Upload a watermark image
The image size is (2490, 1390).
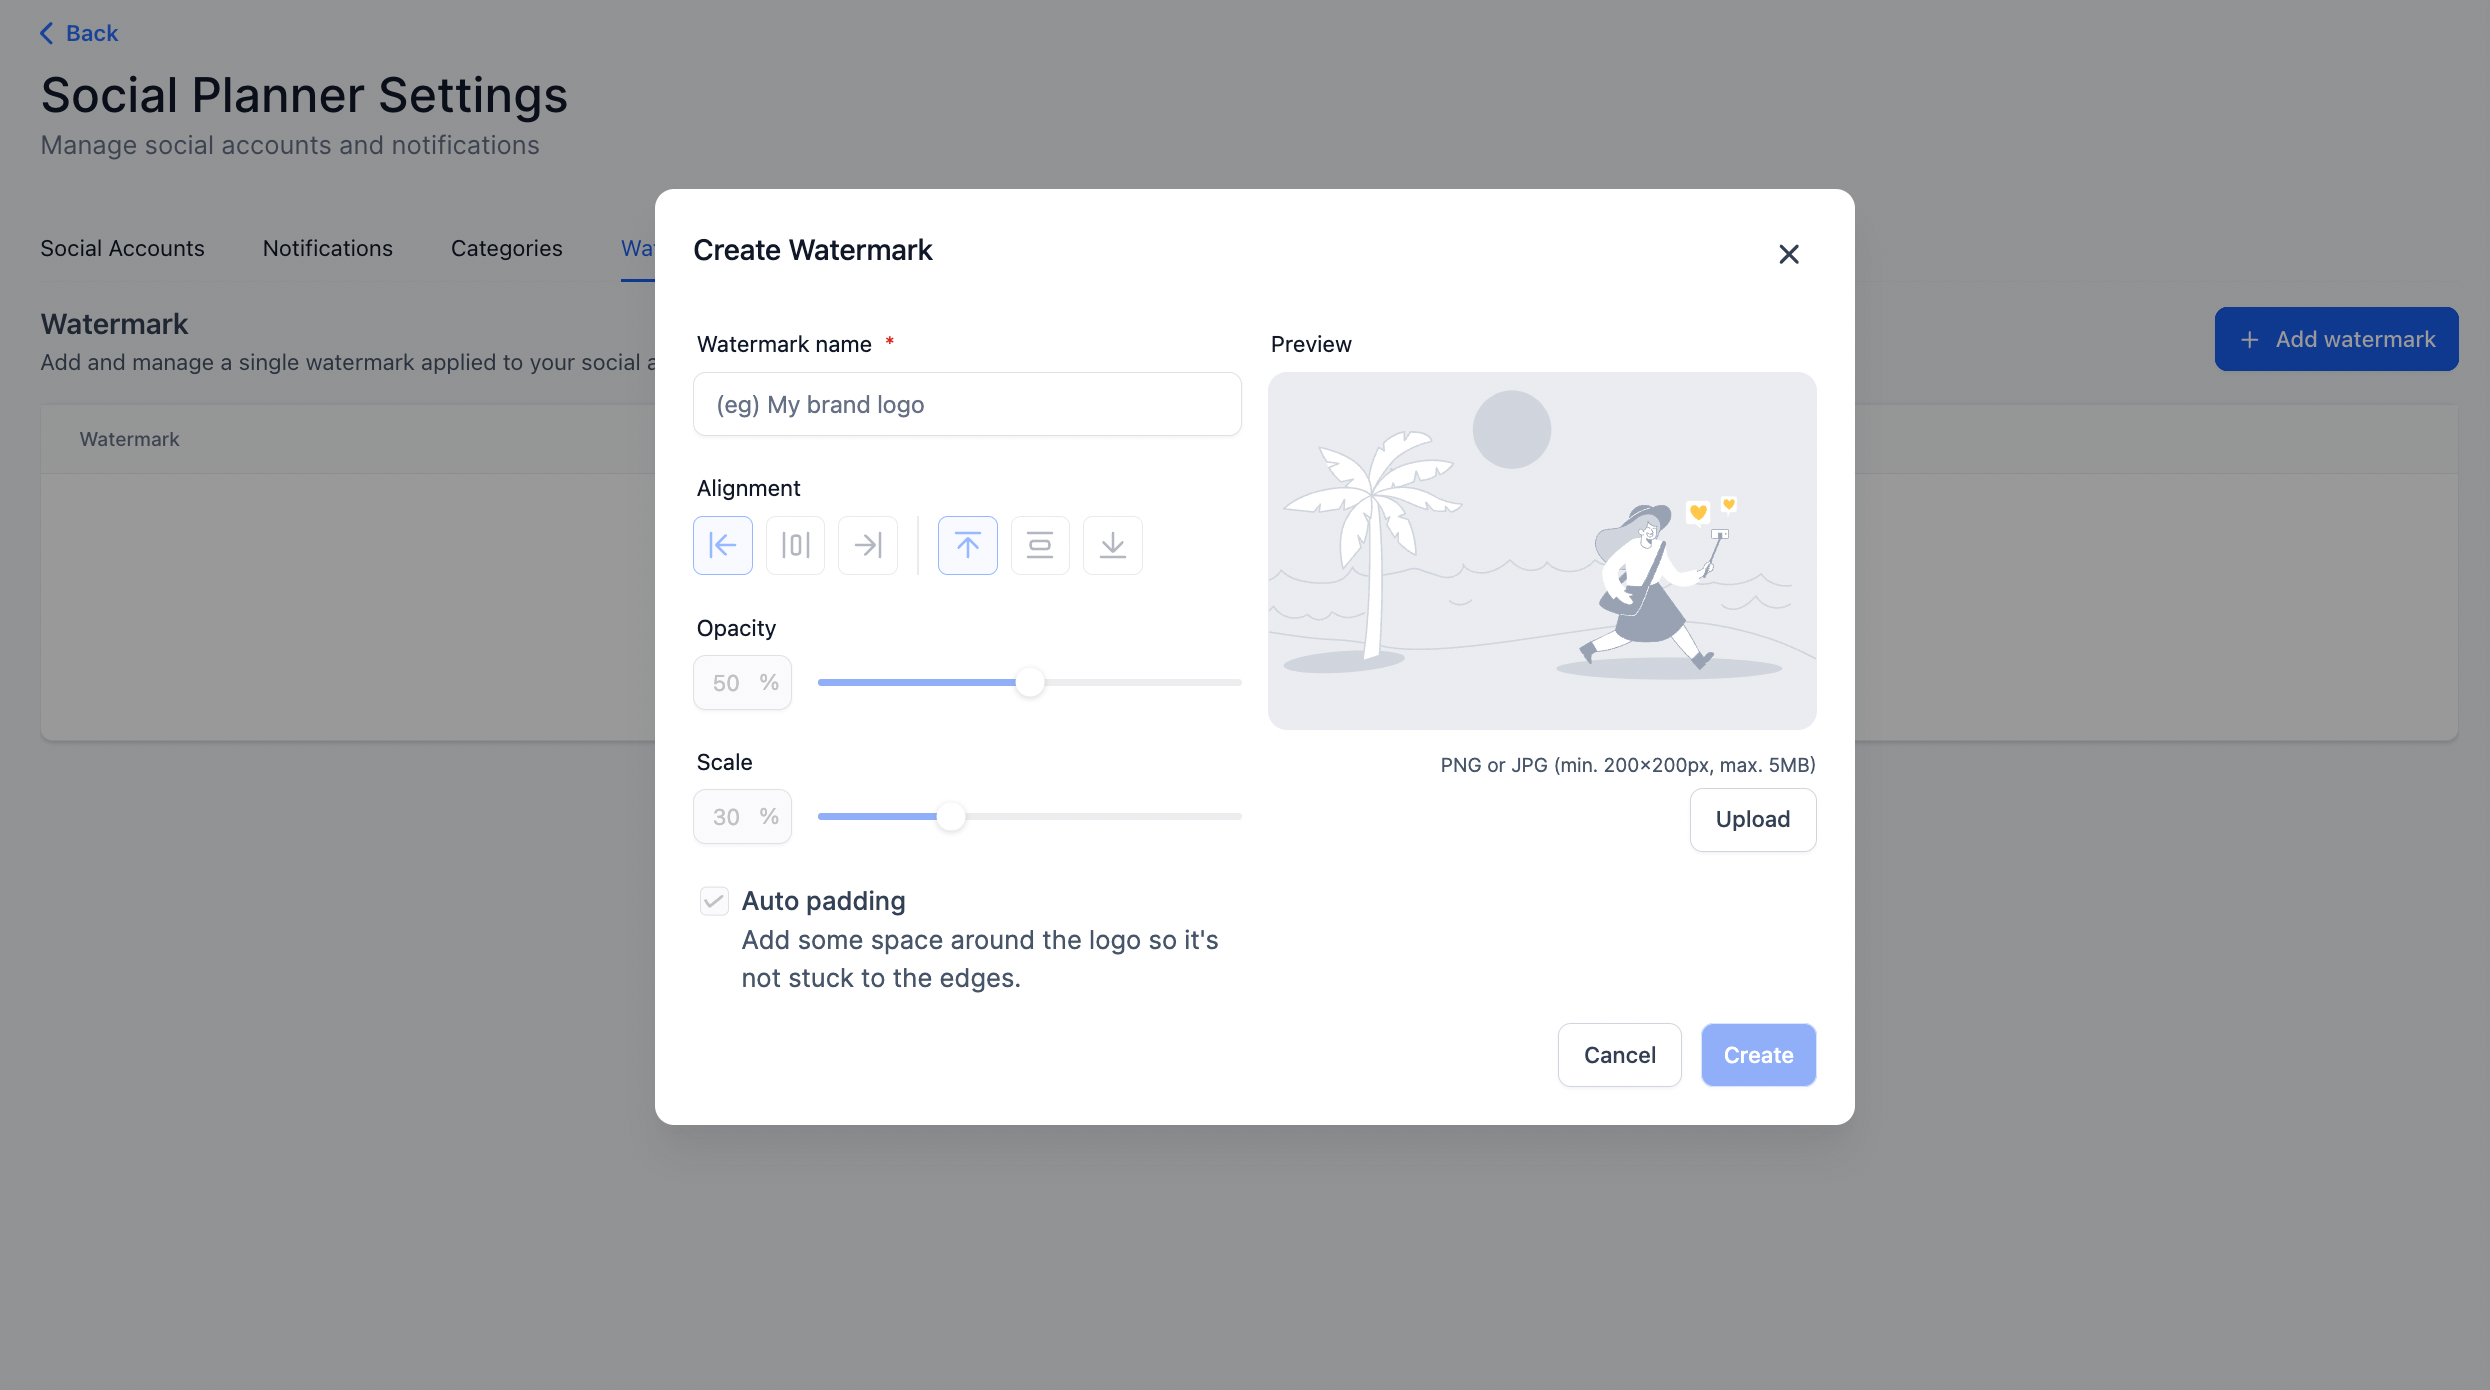click(x=1752, y=819)
